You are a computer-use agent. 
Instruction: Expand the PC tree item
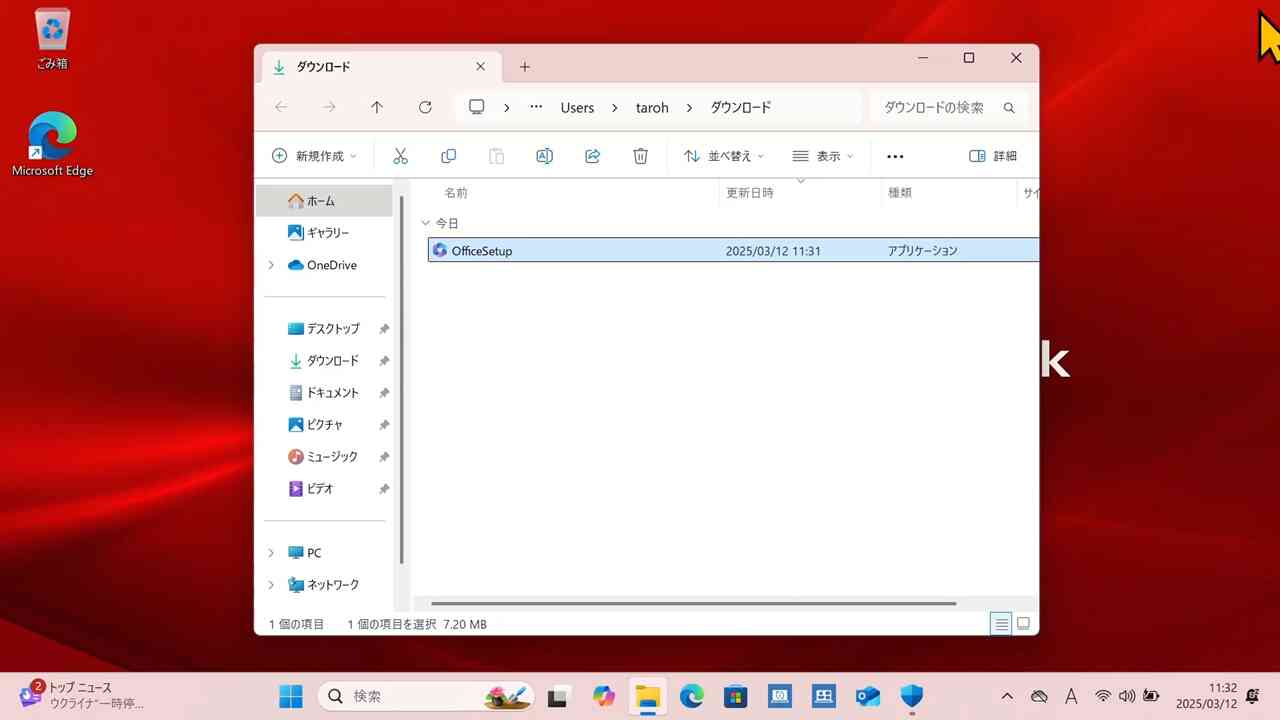(x=271, y=552)
